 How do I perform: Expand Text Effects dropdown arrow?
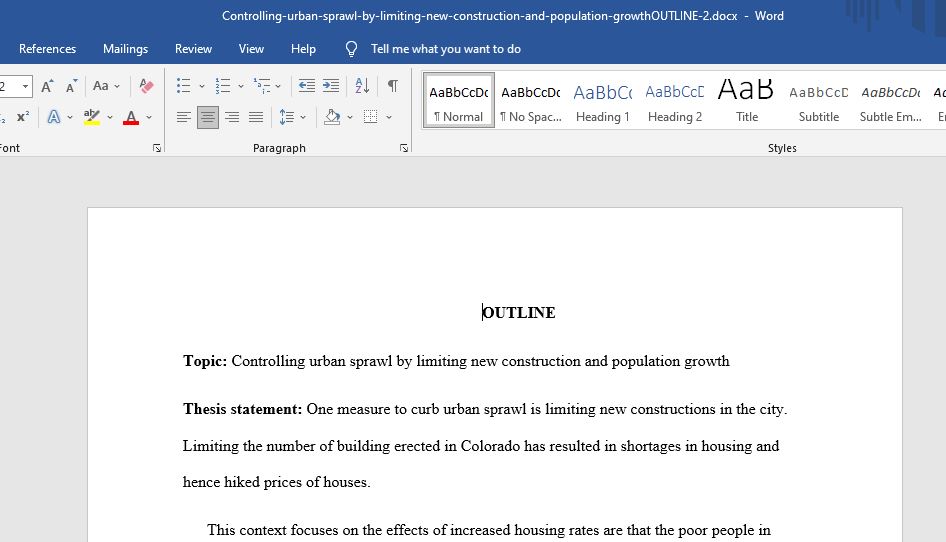(70, 117)
